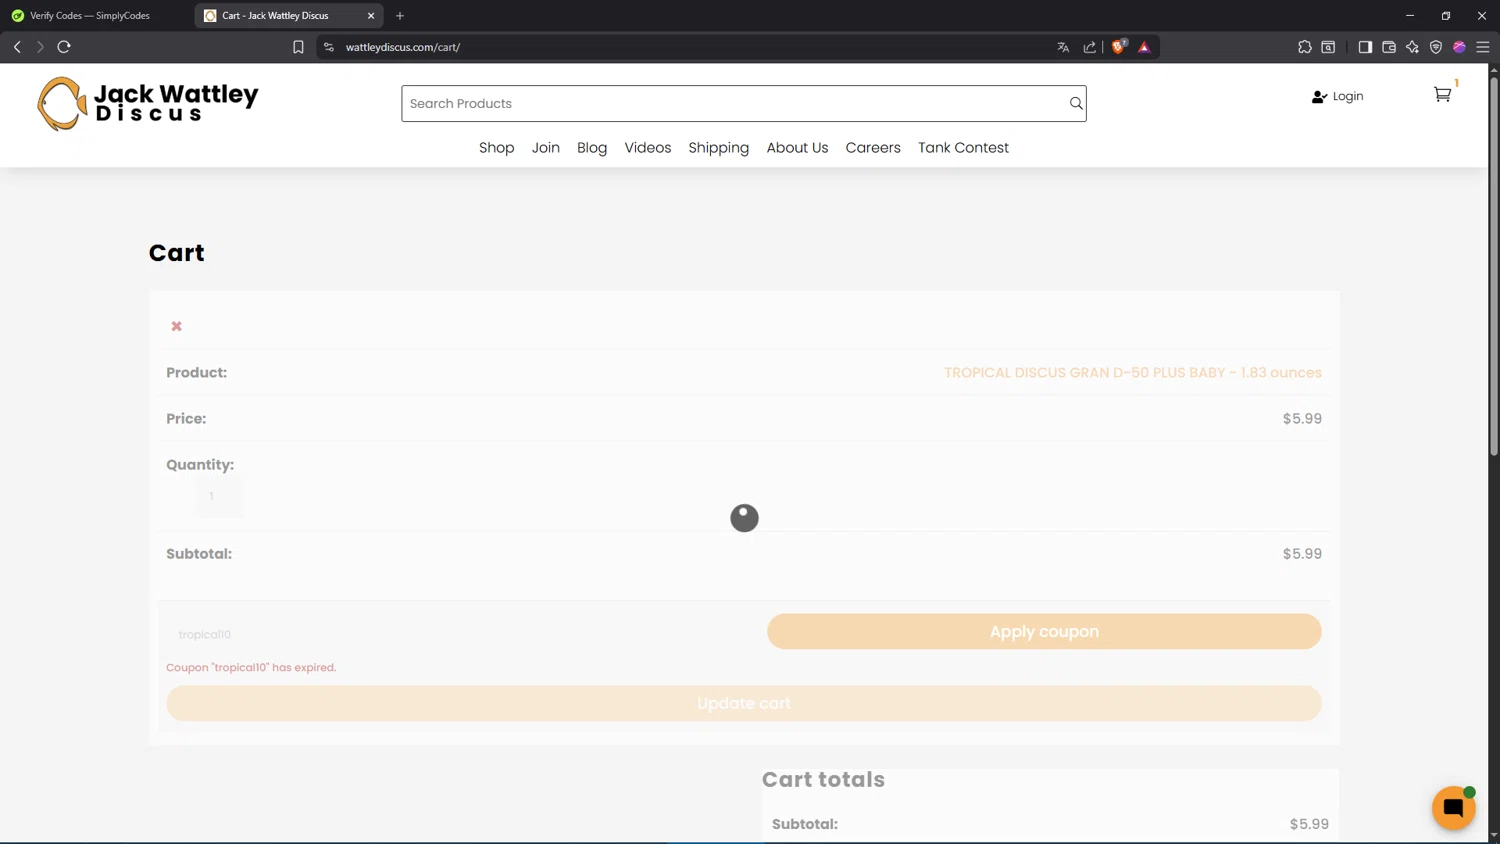Click the Update cart button
This screenshot has height=844, width=1500.
point(744,703)
